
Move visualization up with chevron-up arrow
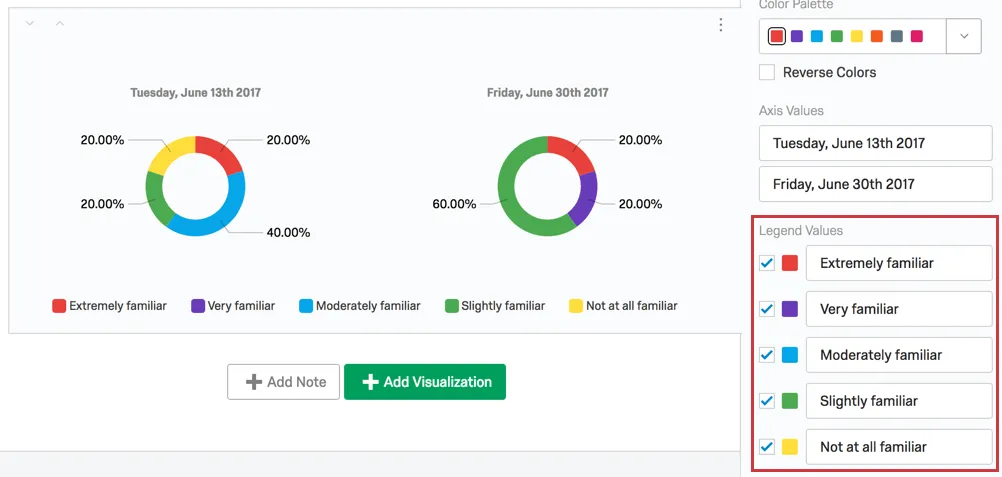tap(59, 24)
